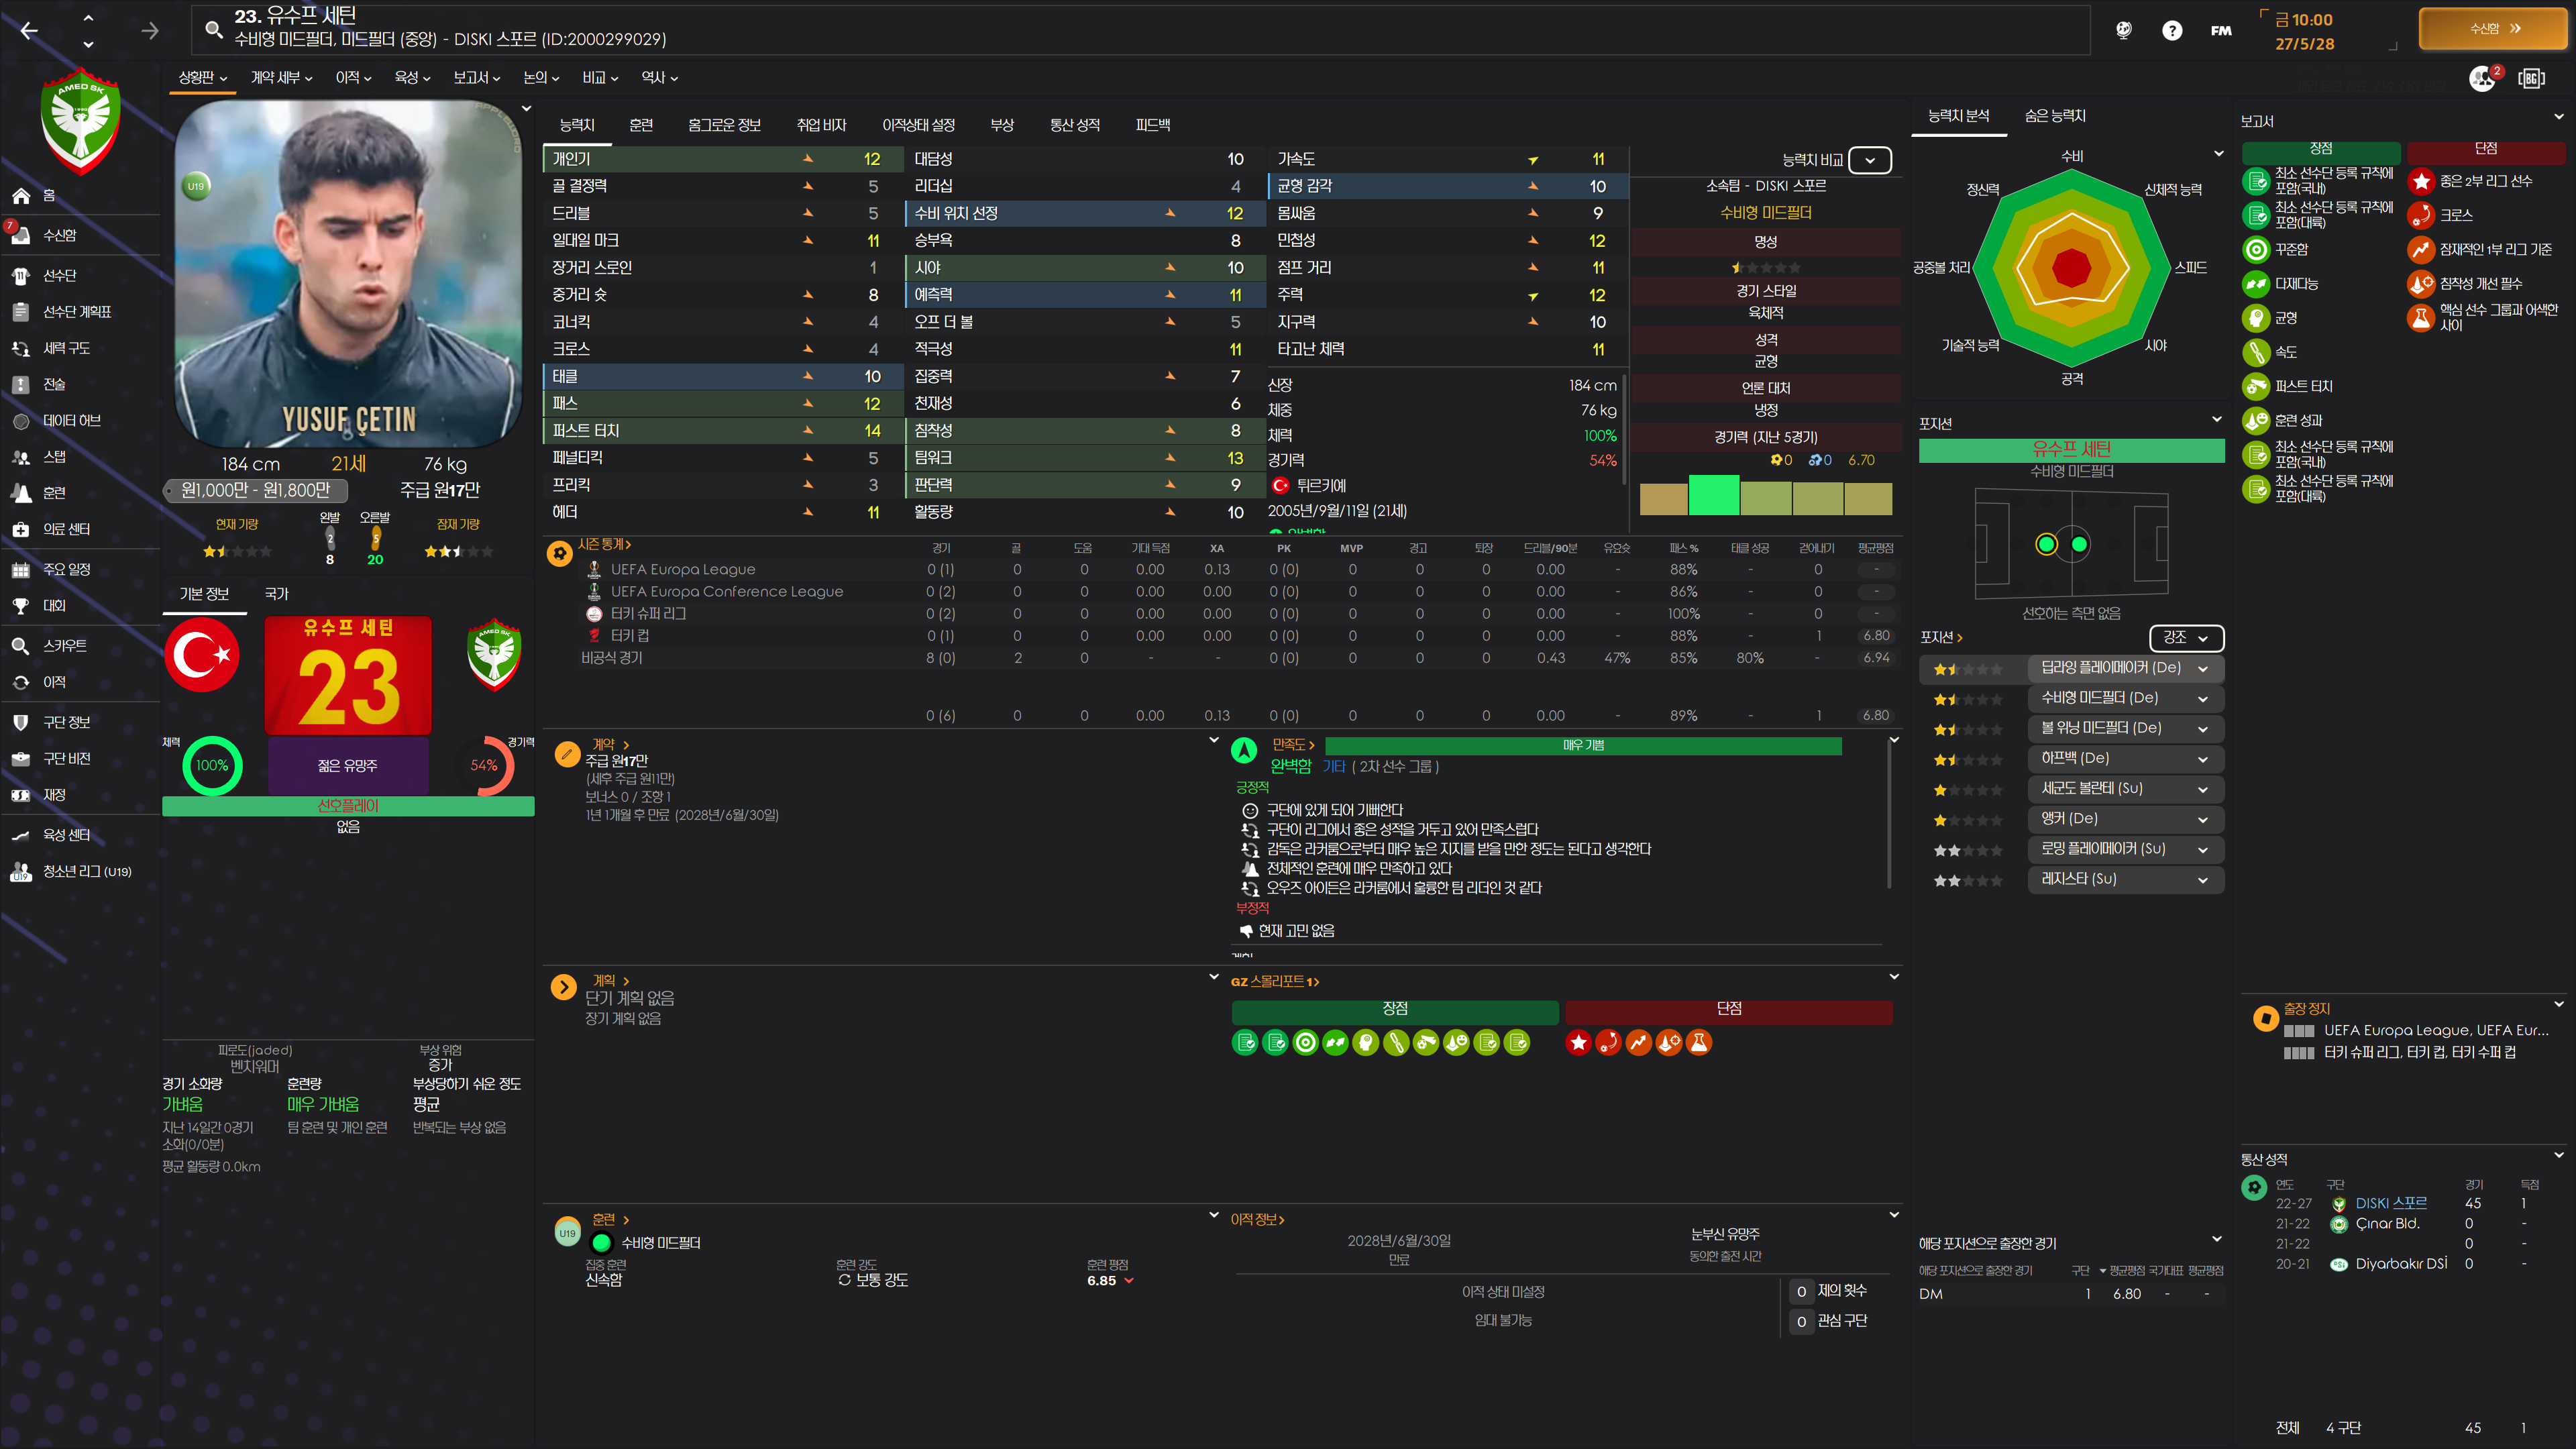This screenshot has width=2576, height=1449.
Task: Expand the 딥라잉 플레이메이커 role dropdown
Action: (x=2202, y=668)
